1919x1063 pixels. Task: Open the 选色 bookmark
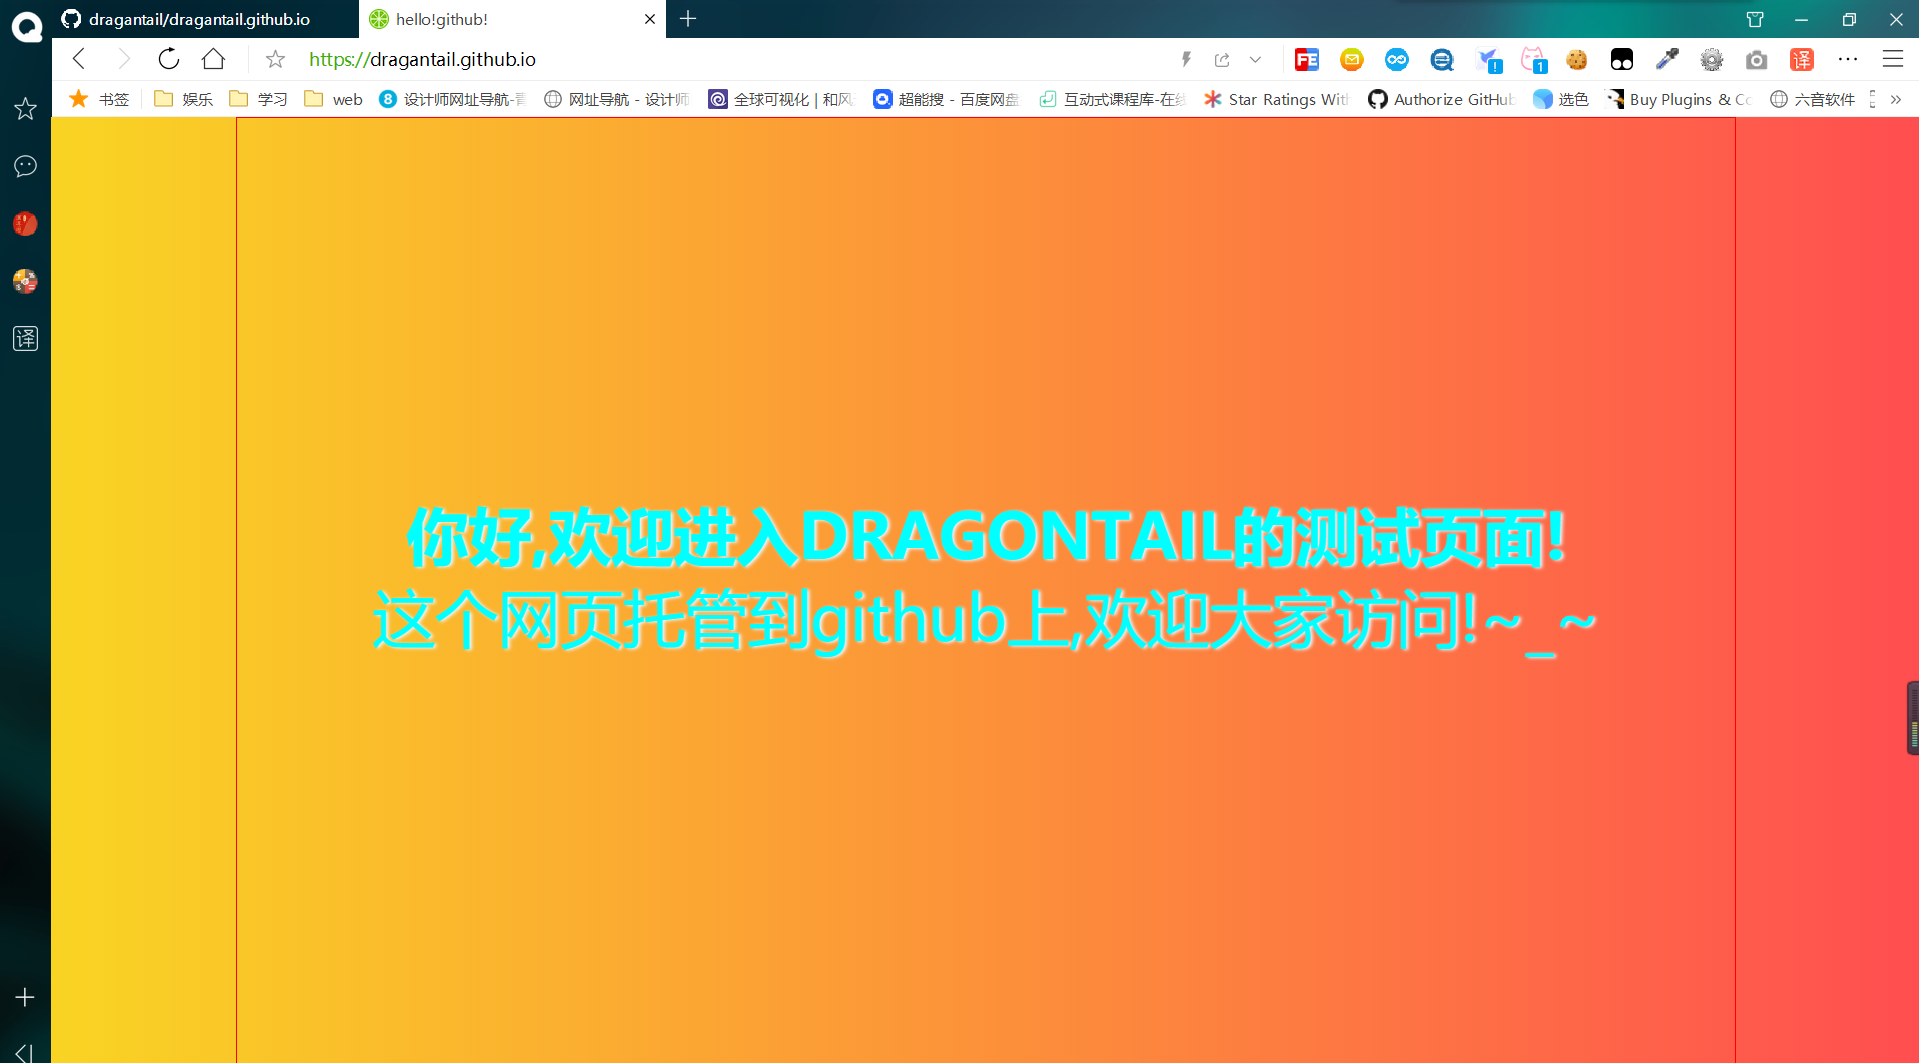coord(1561,99)
